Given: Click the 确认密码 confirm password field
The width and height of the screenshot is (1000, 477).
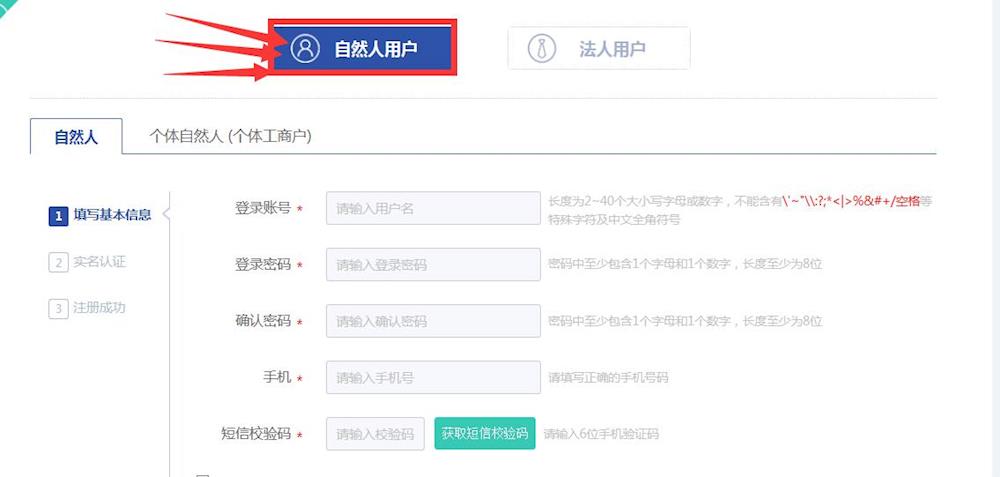Looking at the screenshot, I should (x=433, y=321).
